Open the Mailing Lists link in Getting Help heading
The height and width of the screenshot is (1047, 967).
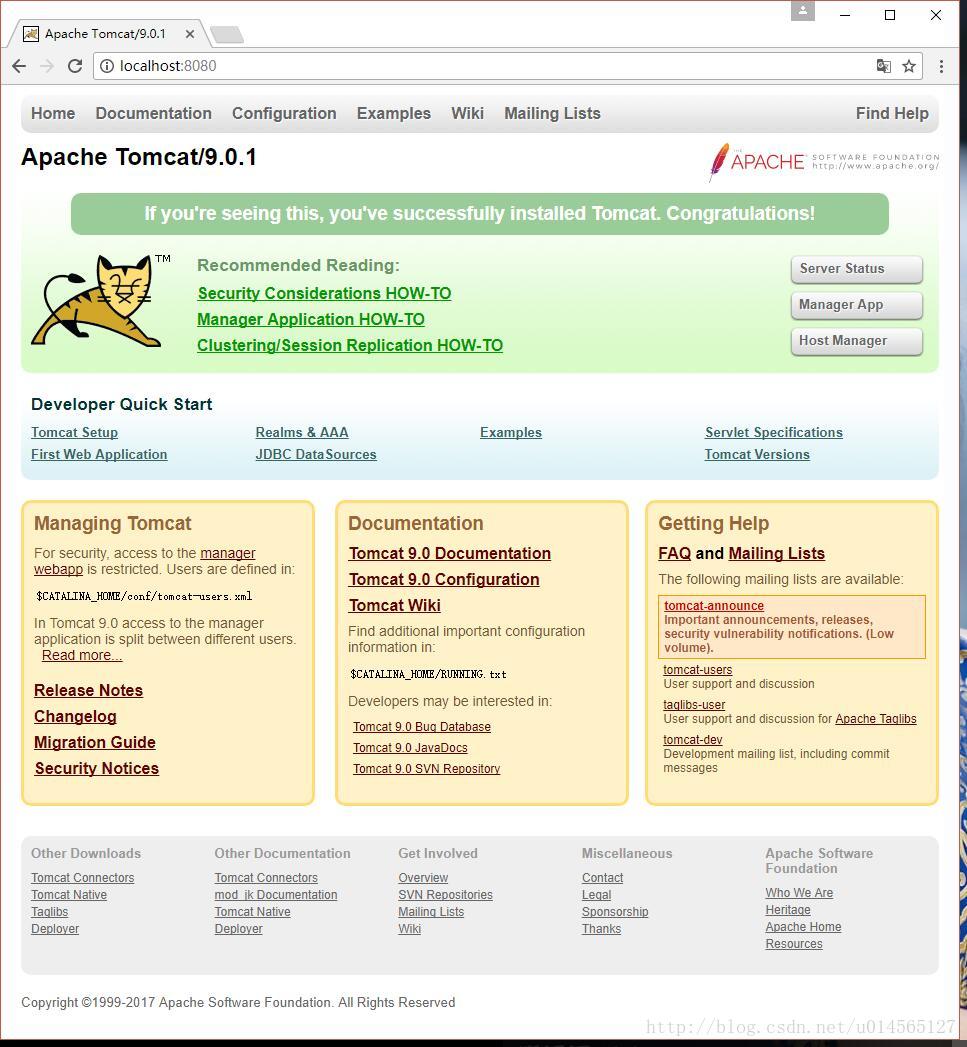pos(777,554)
